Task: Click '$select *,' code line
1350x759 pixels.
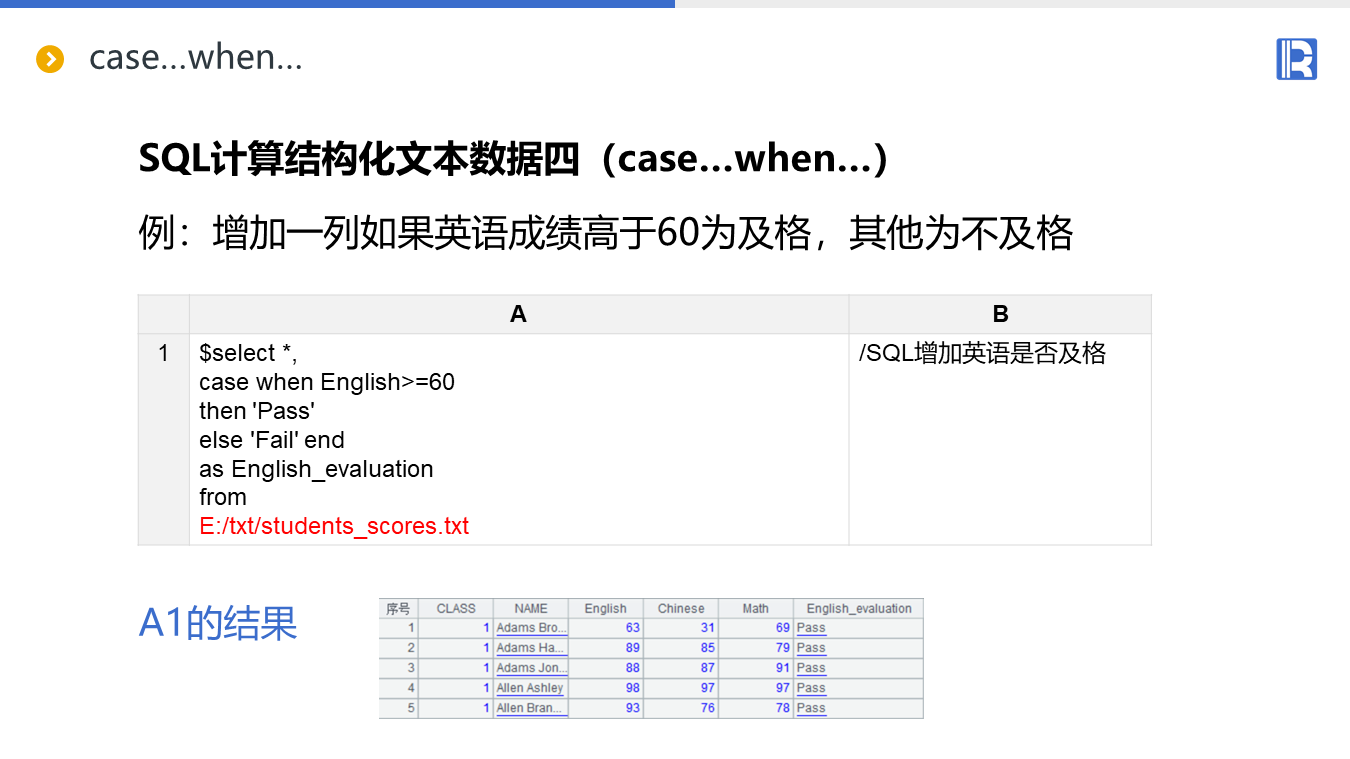Action: pyautogui.click(x=249, y=353)
